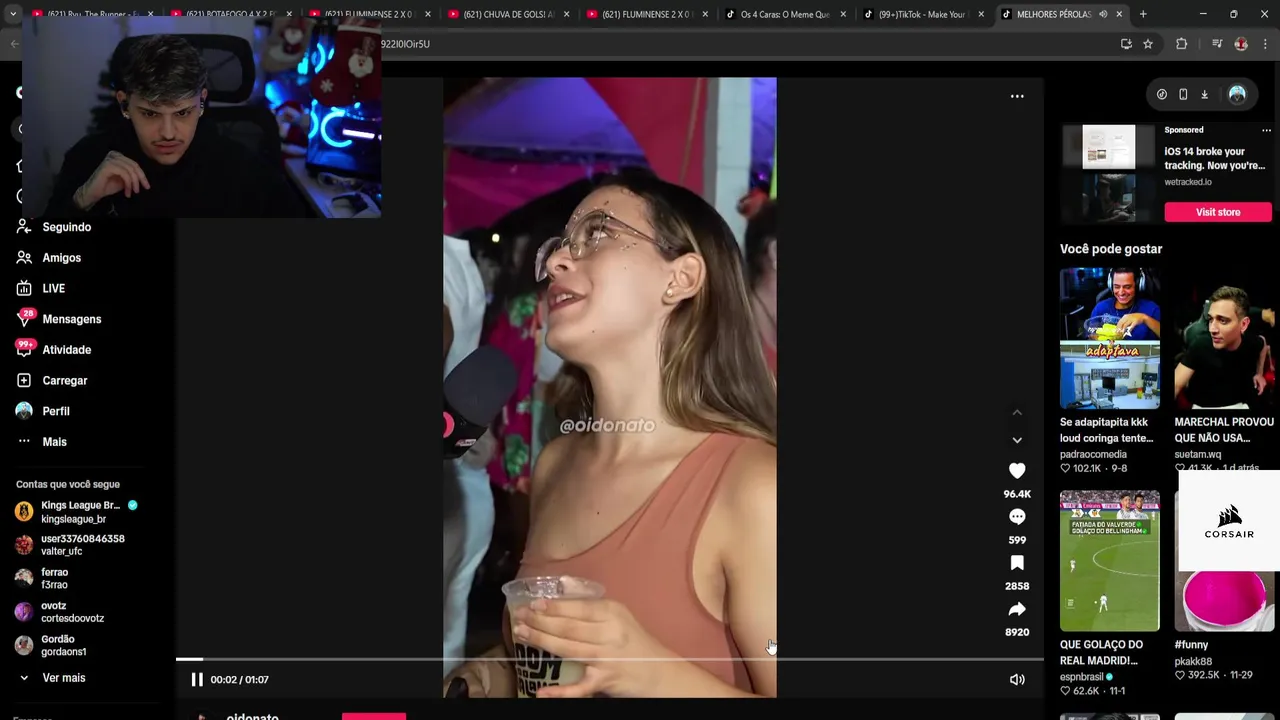Go to next video with down chevron

[x=1017, y=440]
